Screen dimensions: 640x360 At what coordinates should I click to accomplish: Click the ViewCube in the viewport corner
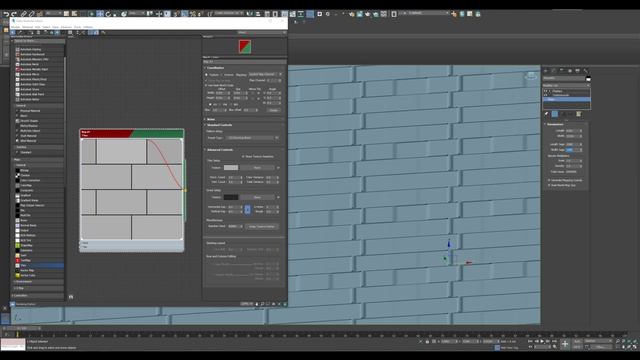531,76
